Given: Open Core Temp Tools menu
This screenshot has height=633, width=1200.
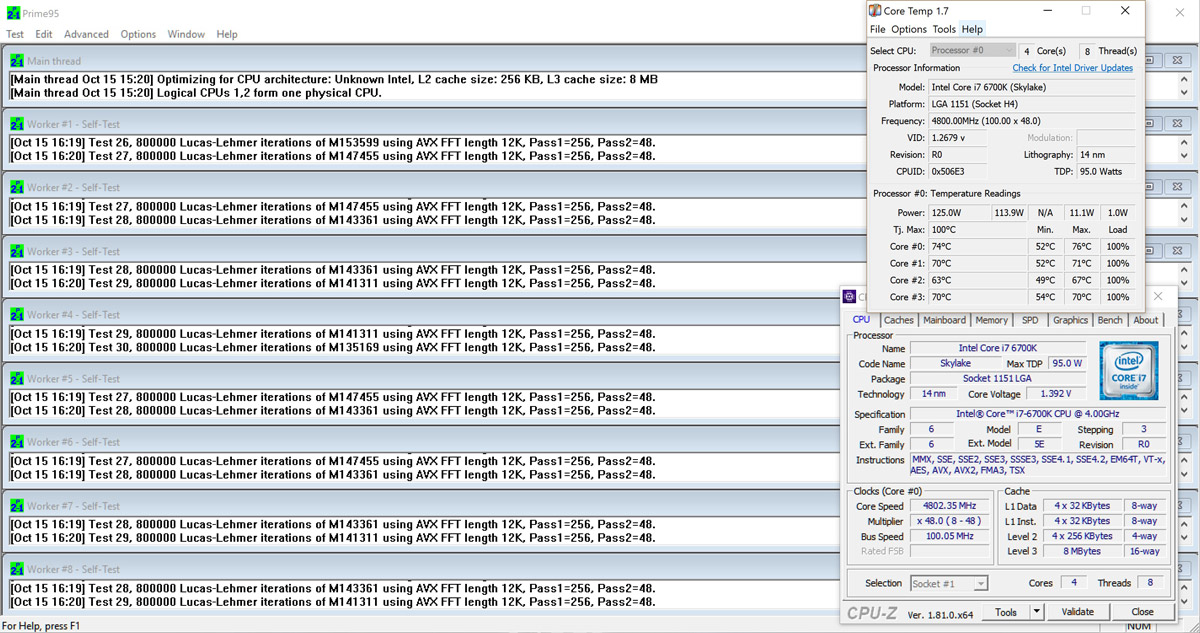Looking at the screenshot, I should coord(944,29).
